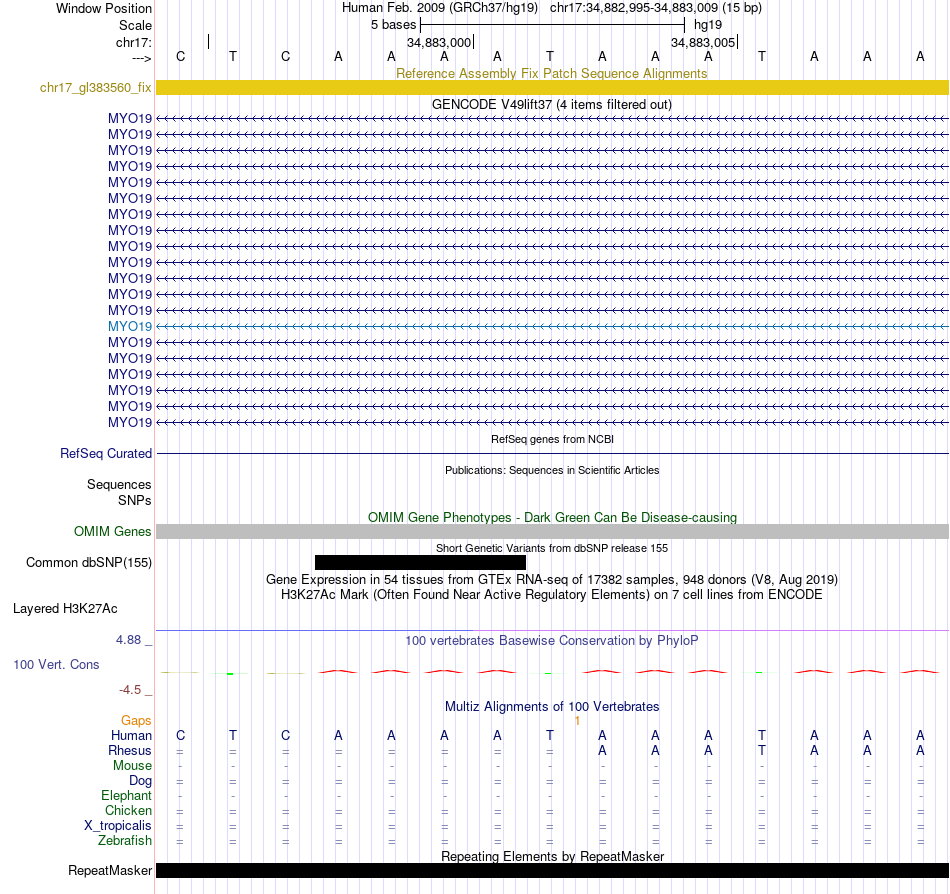Open Reference Assembly Fix Patch Sequence Alignments track title

(x=551, y=73)
